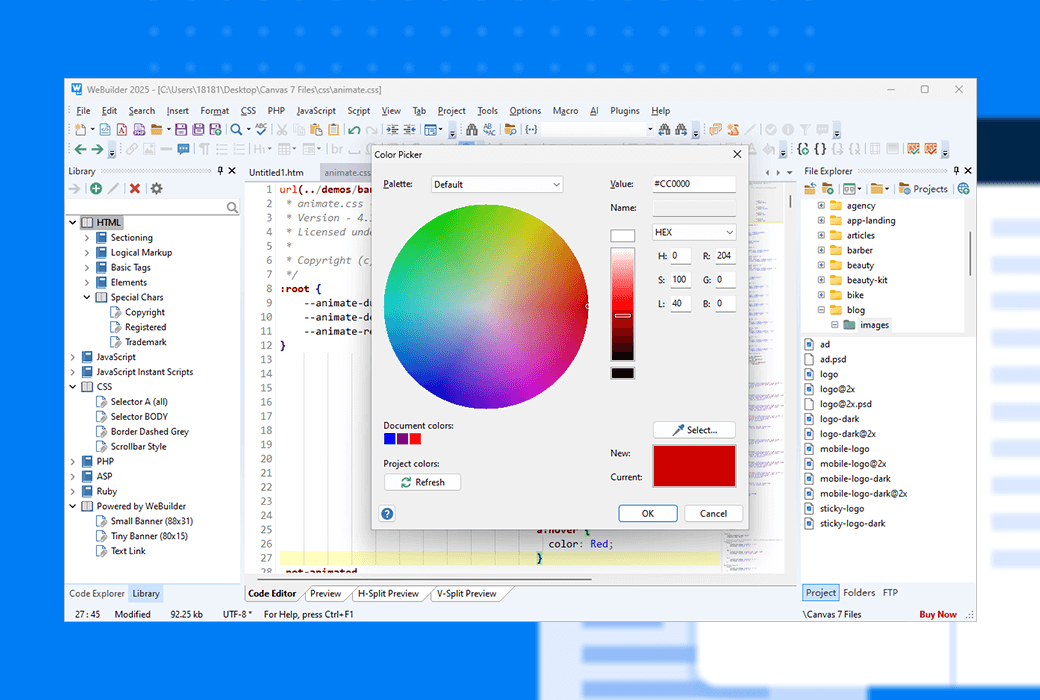Expand the JavaScript library node
Image resolution: width=1040 pixels, height=700 pixels.
click(x=73, y=357)
